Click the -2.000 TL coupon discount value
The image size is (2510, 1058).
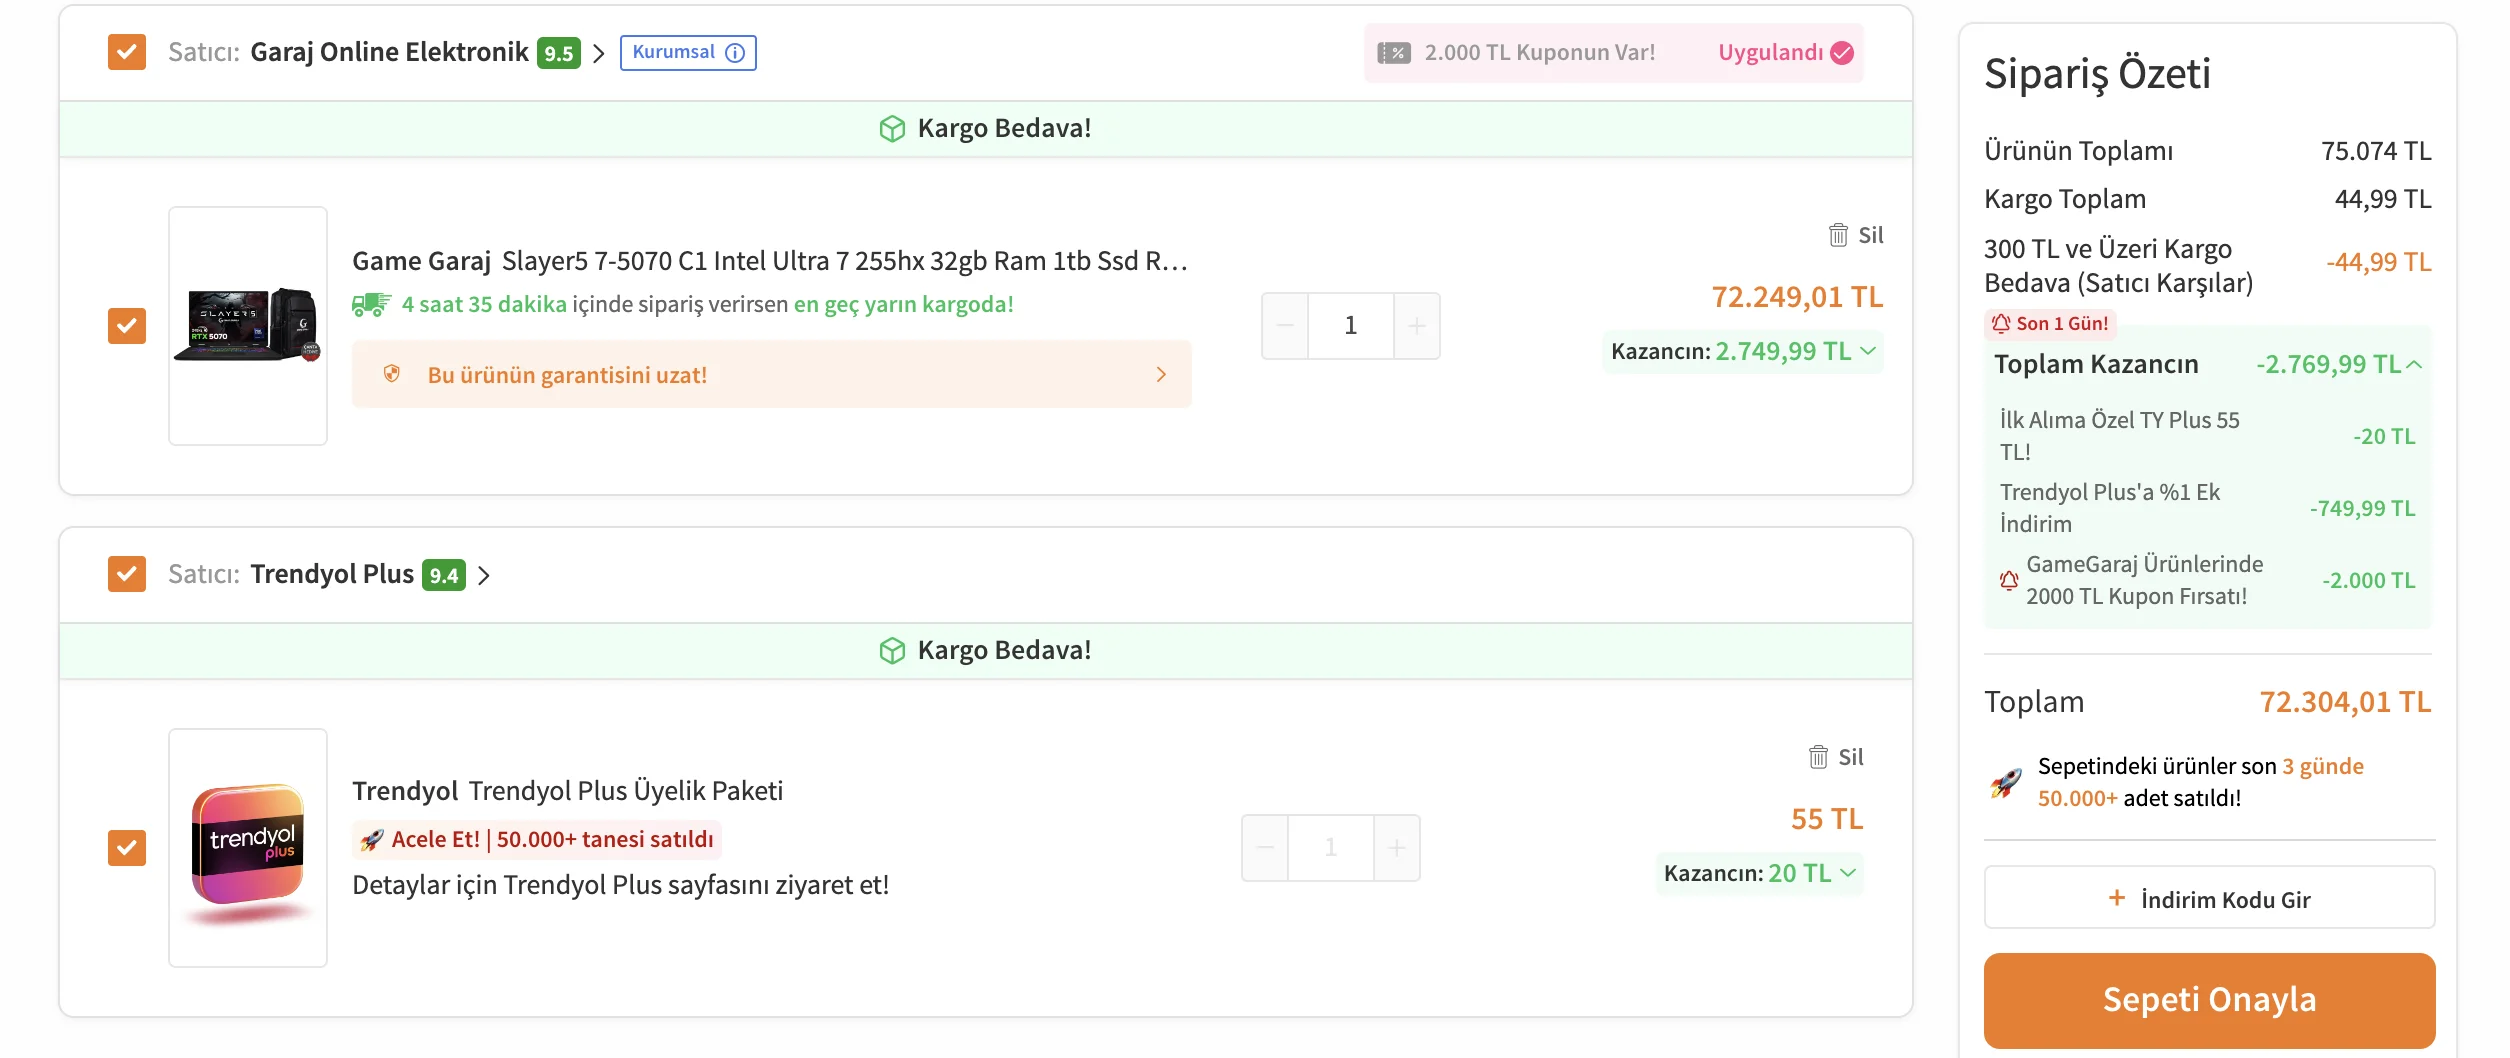pyautogui.click(x=2368, y=580)
